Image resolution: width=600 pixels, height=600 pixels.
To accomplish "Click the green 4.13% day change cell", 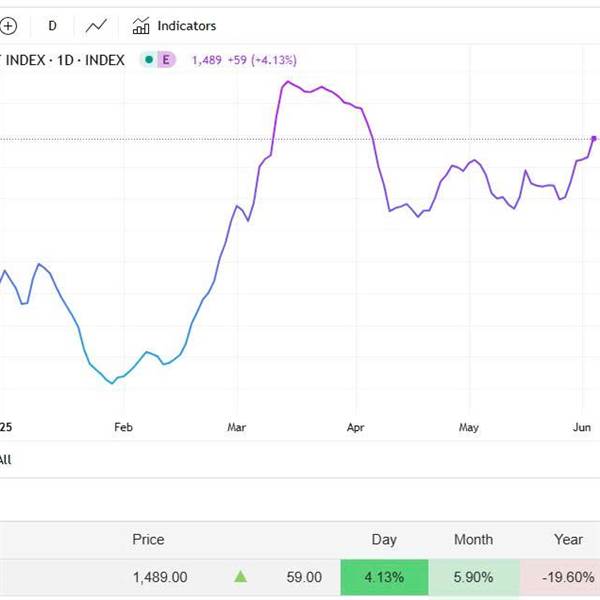I will [384, 577].
